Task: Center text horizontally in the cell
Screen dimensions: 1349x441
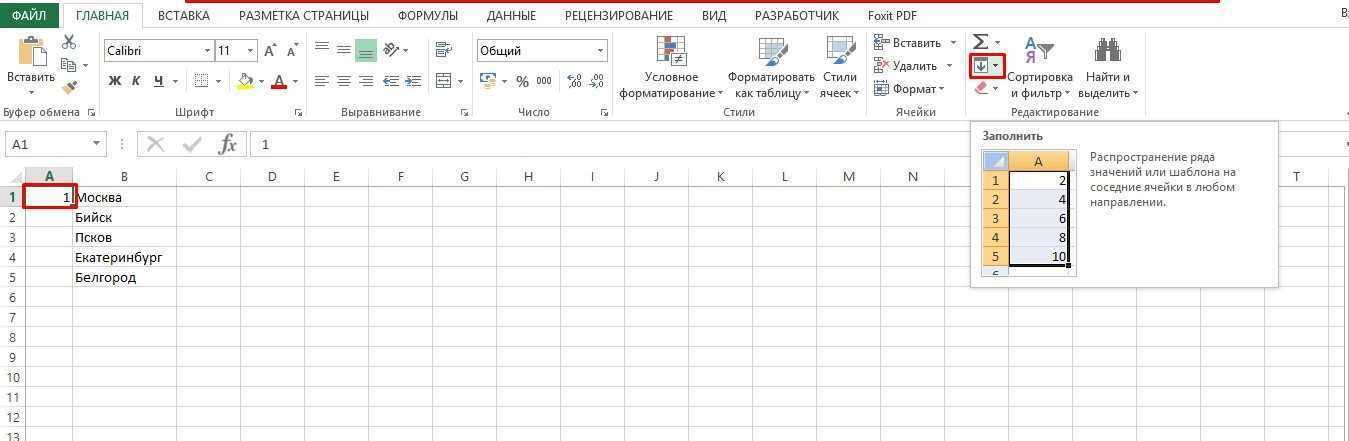Action: coord(343,81)
